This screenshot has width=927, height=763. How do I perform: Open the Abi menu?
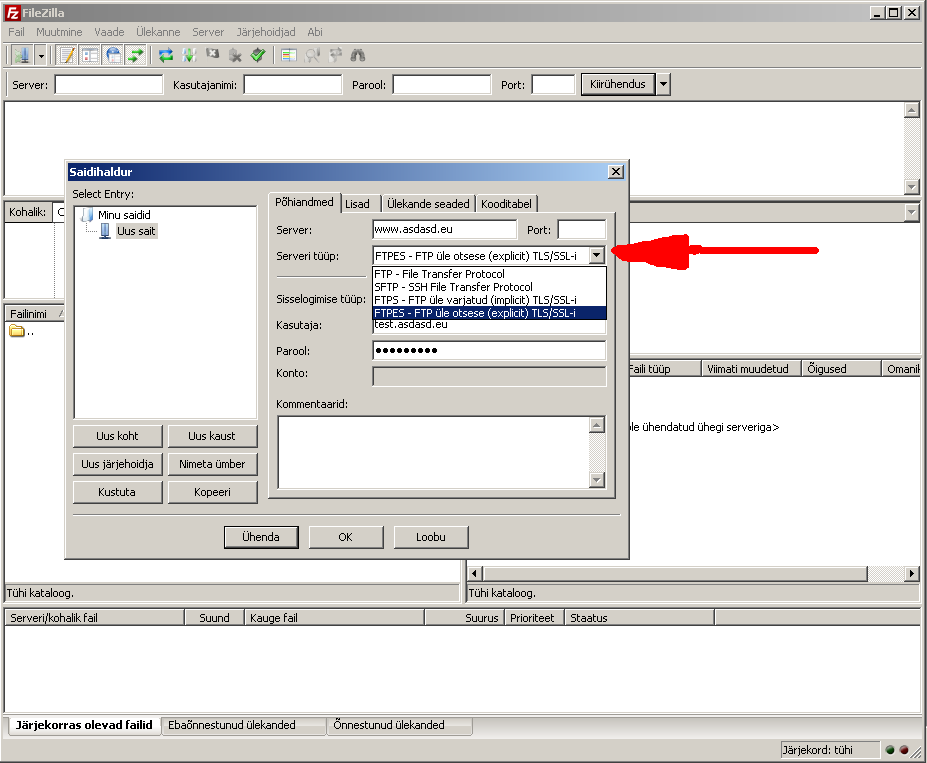point(315,32)
